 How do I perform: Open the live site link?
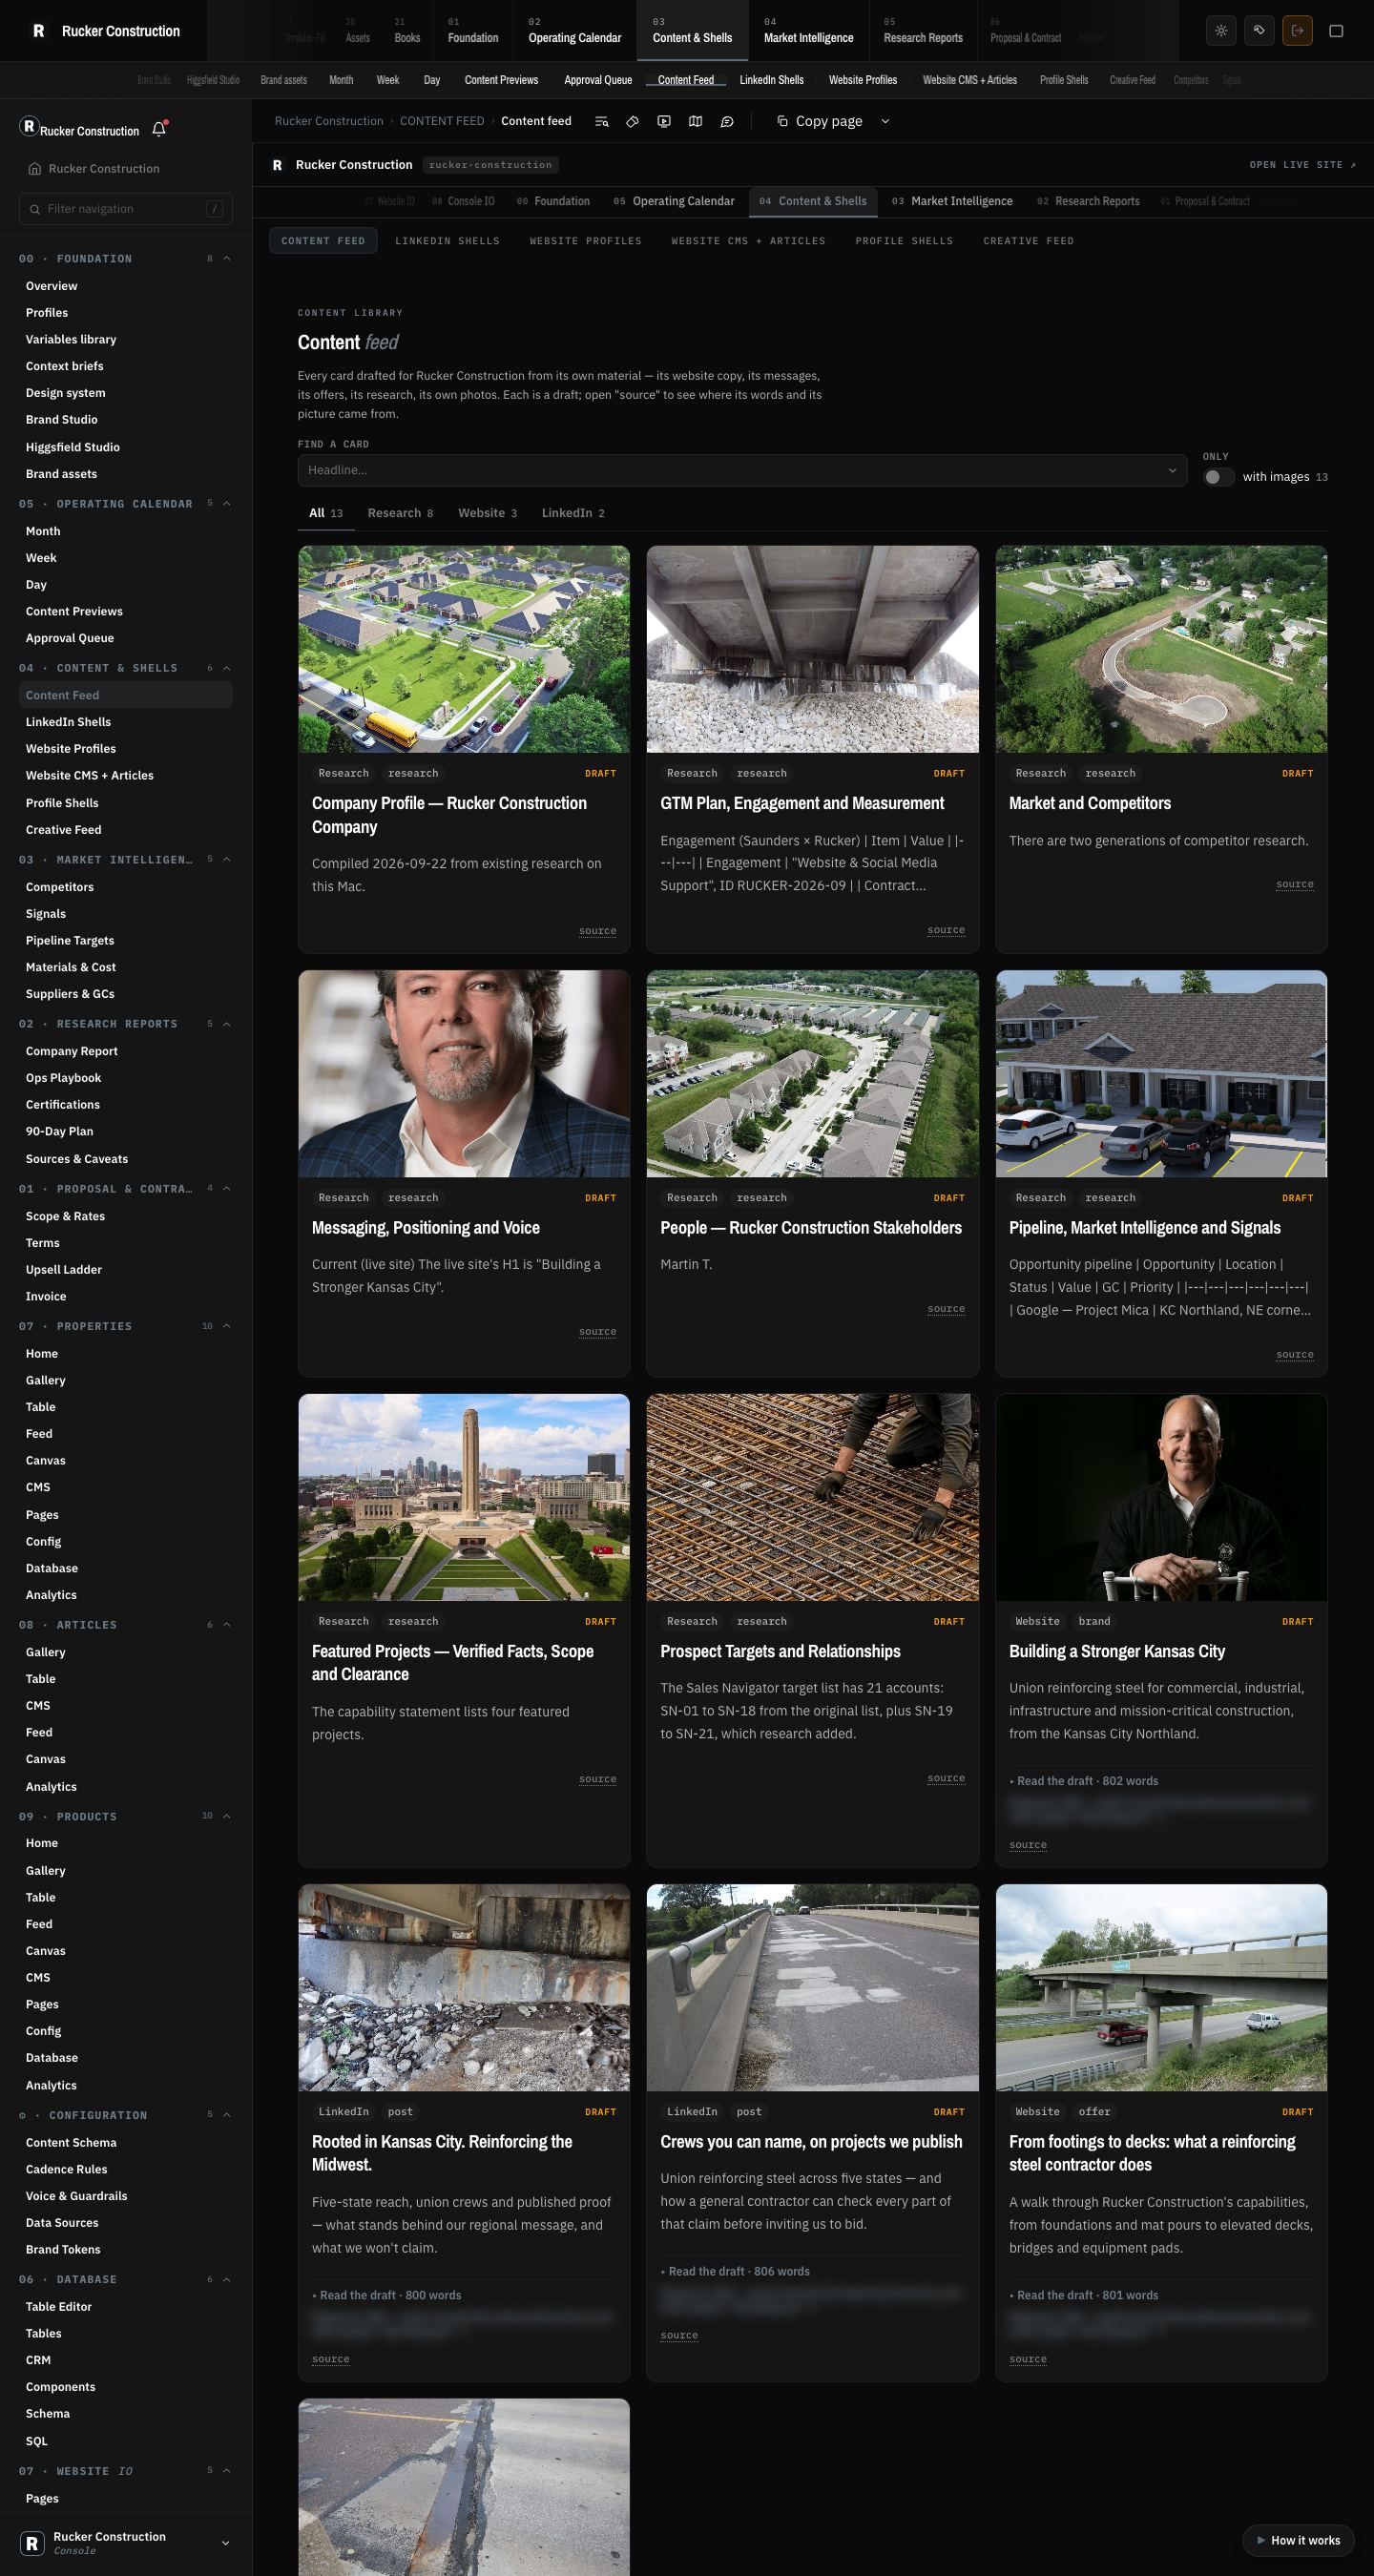1303,165
